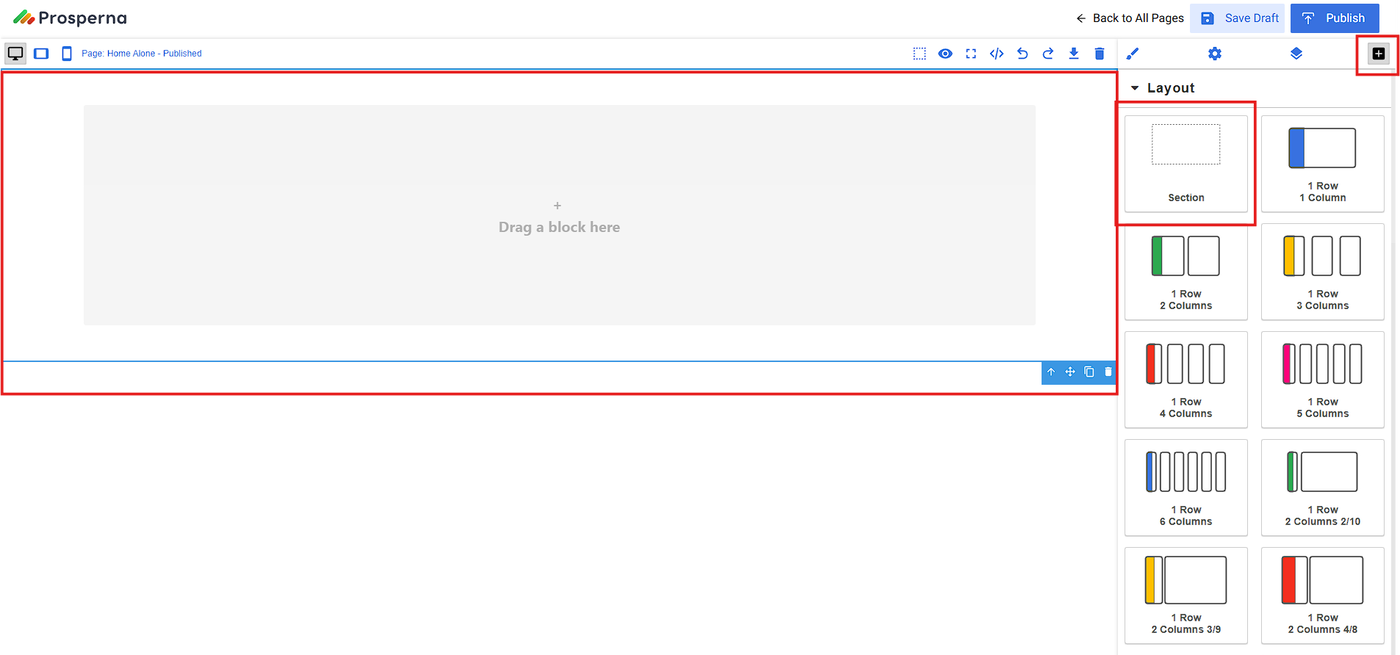This screenshot has width=1400, height=655.
Task: Toggle the eye preview icon
Action: click(x=945, y=54)
